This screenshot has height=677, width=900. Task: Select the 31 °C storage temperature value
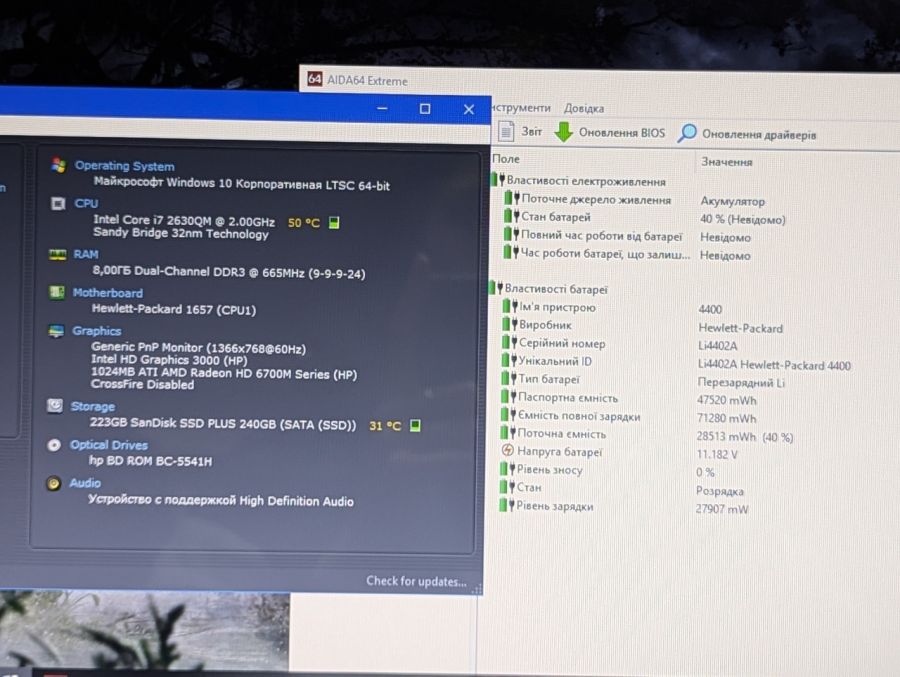(x=385, y=425)
